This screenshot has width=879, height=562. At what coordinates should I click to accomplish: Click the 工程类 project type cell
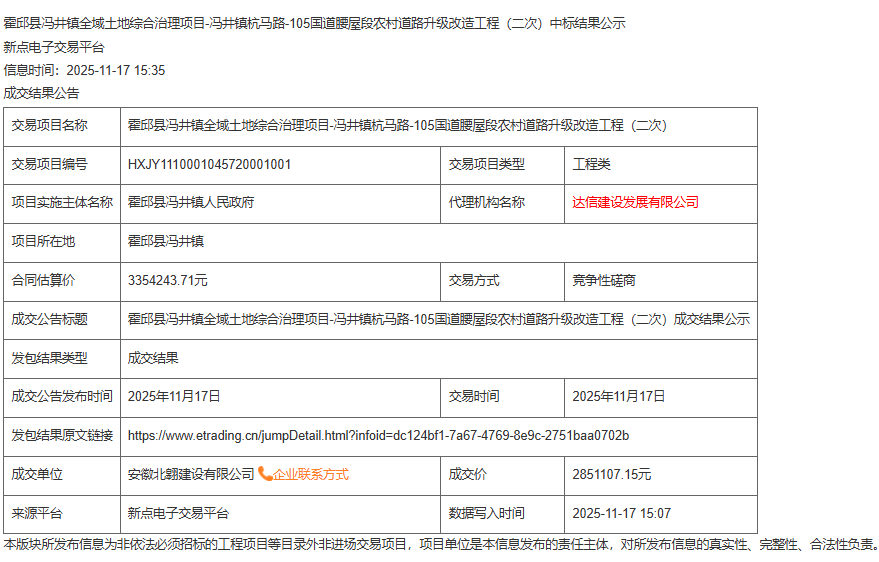tap(591, 164)
